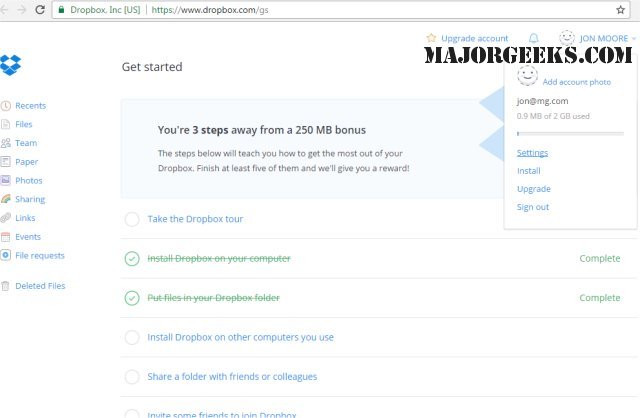Choose Upgrade in account menu
Image resolution: width=640 pixels, height=418 pixels.
(x=534, y=189)
